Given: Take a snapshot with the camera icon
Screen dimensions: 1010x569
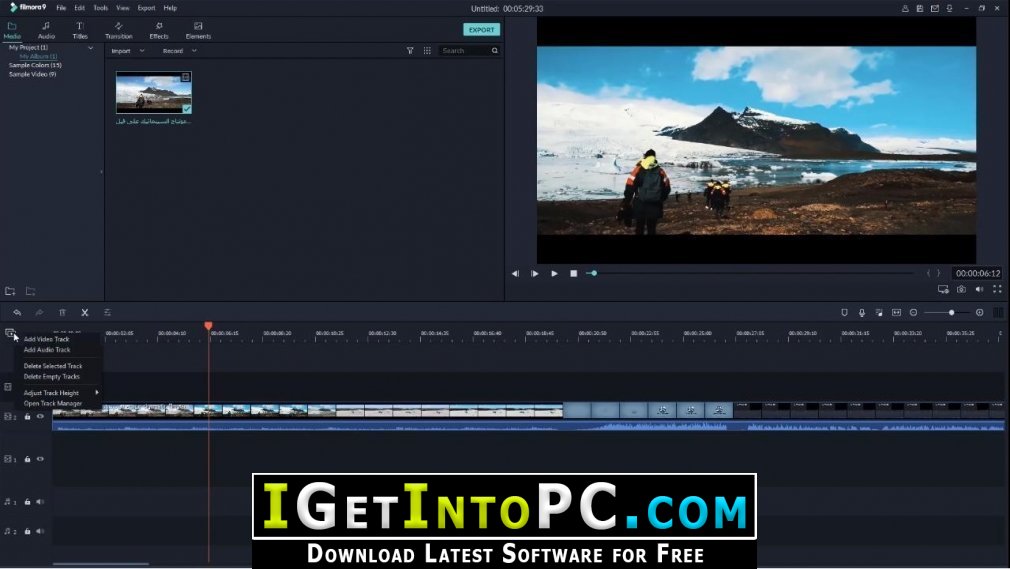Looking at the screenshot, I should (x=961, y=289).
